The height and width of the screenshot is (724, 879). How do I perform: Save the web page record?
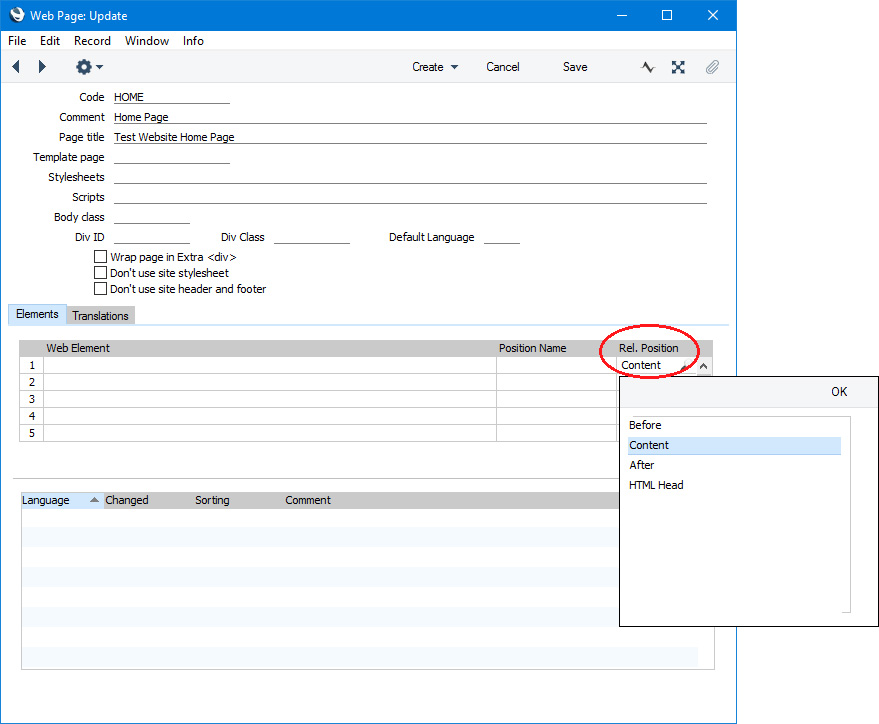[x=575, y=67]
